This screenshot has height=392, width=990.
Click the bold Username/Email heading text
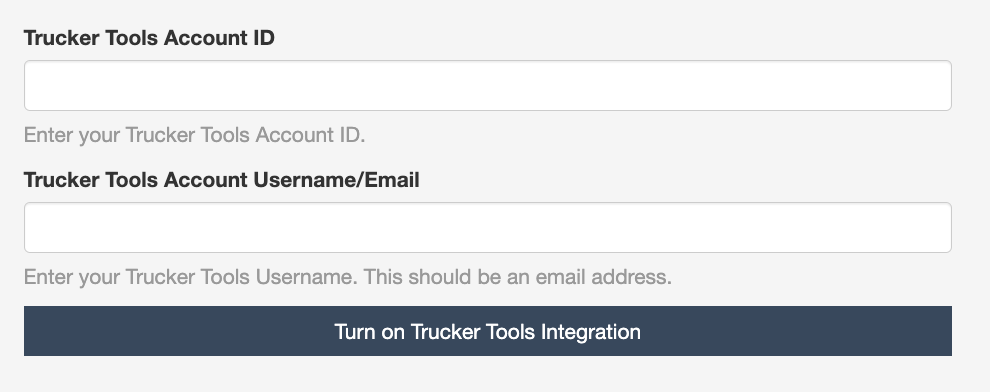(x=222, y=180)
